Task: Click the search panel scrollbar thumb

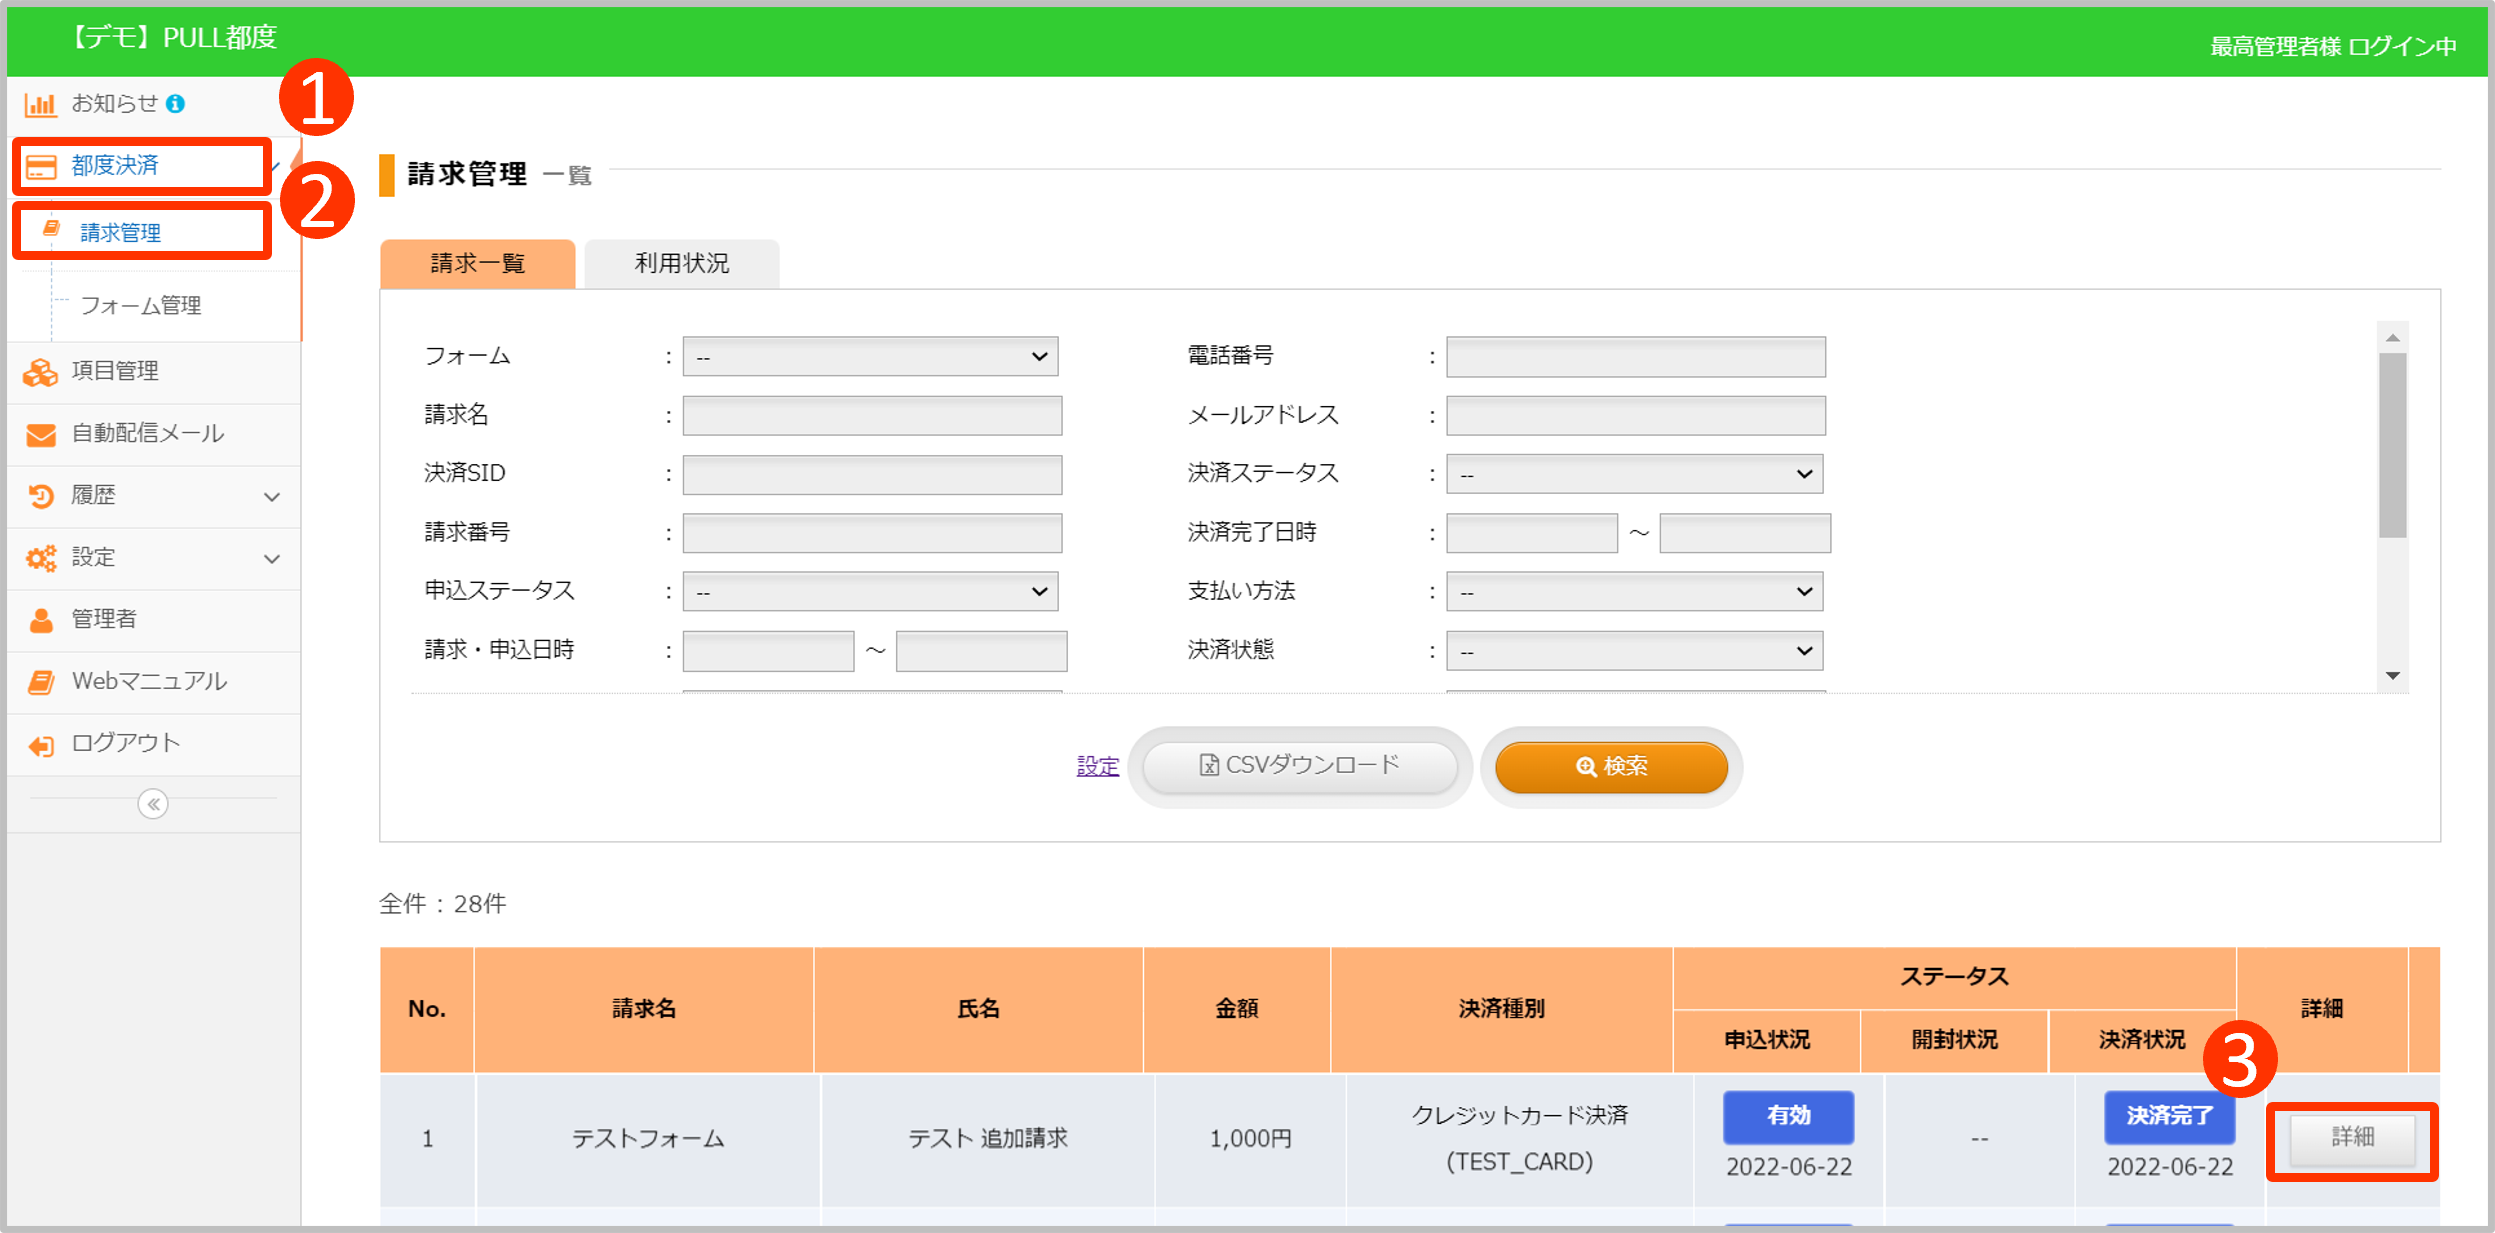Action: tap(2392, 445)
